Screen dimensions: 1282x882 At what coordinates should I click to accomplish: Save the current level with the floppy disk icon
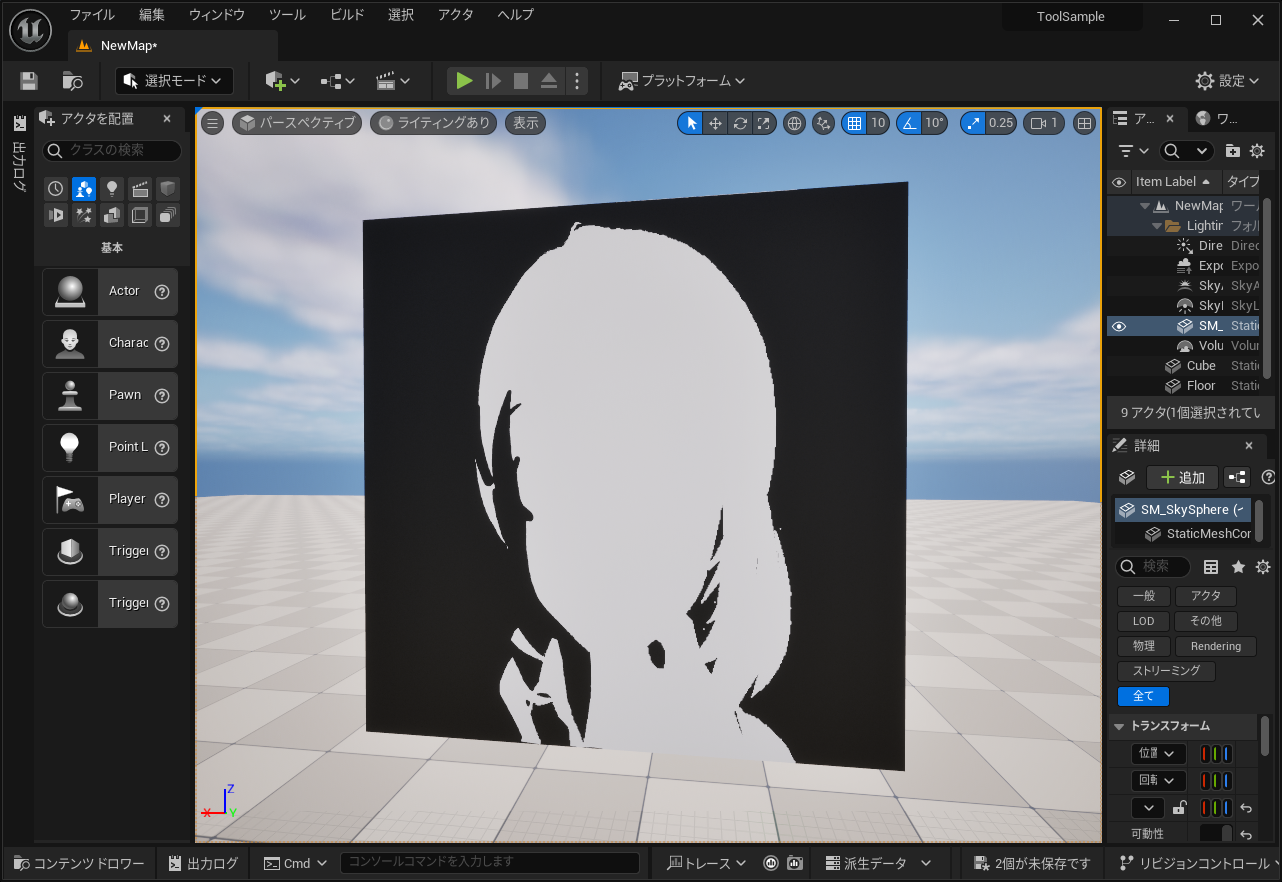coord(29,81)
